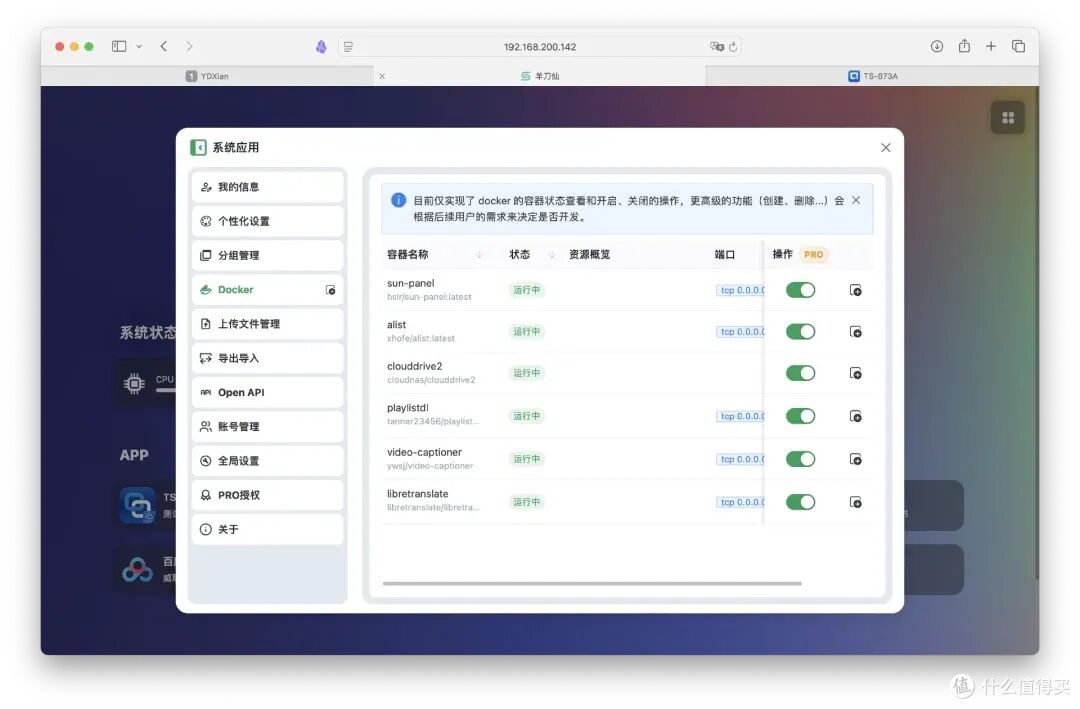Open the reader view icon
The image size is (1080, 709).
(349, 47)
